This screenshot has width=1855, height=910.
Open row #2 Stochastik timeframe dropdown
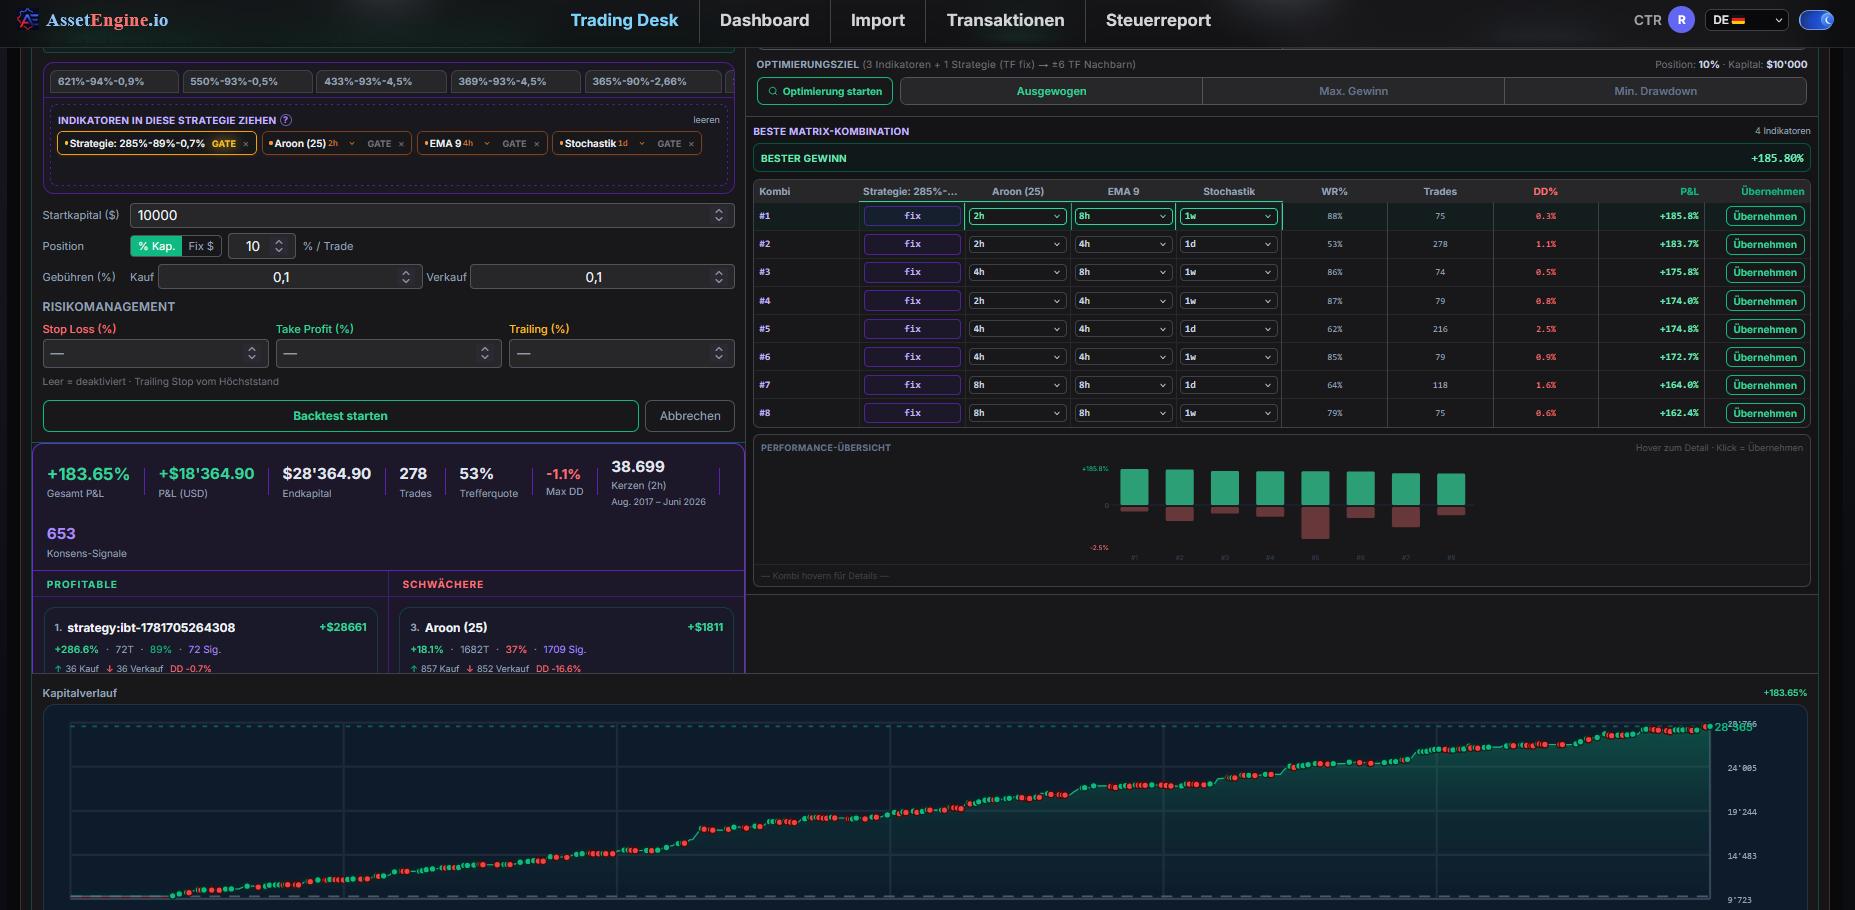[x=1228, y=244]
